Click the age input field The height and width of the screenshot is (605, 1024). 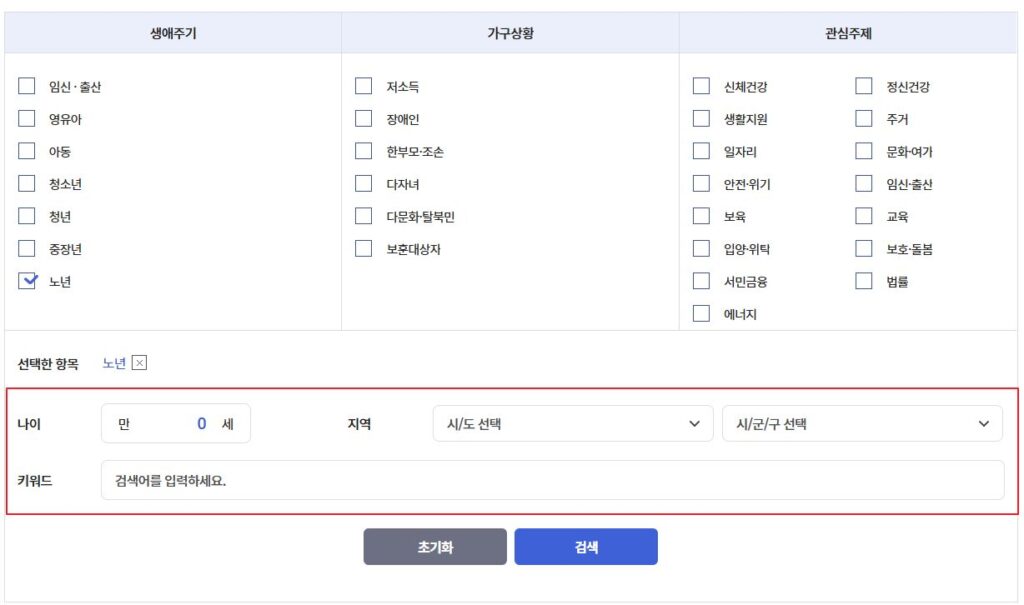176,424
